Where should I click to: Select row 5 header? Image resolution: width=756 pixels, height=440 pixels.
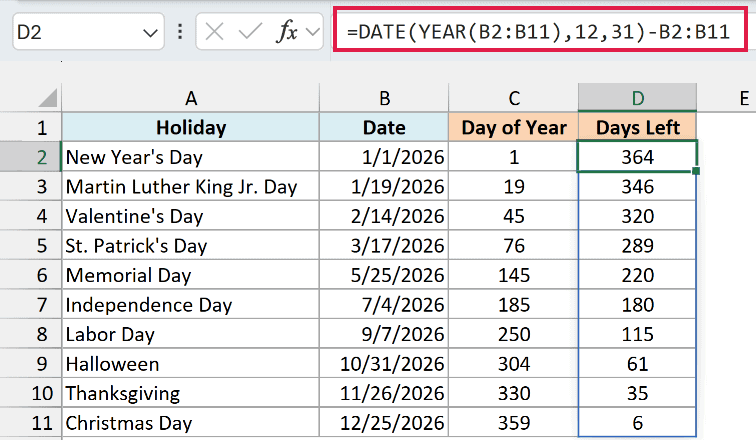click(31, 245)
